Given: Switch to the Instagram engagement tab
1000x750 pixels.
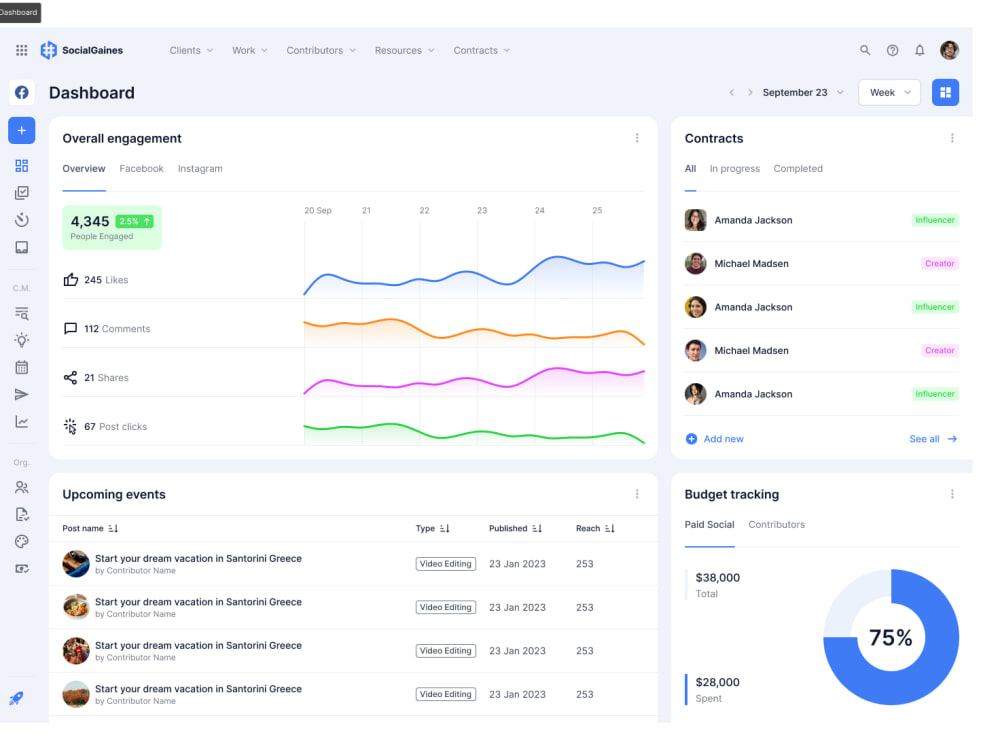Looking at the screenshot, I should coord(200,169).
